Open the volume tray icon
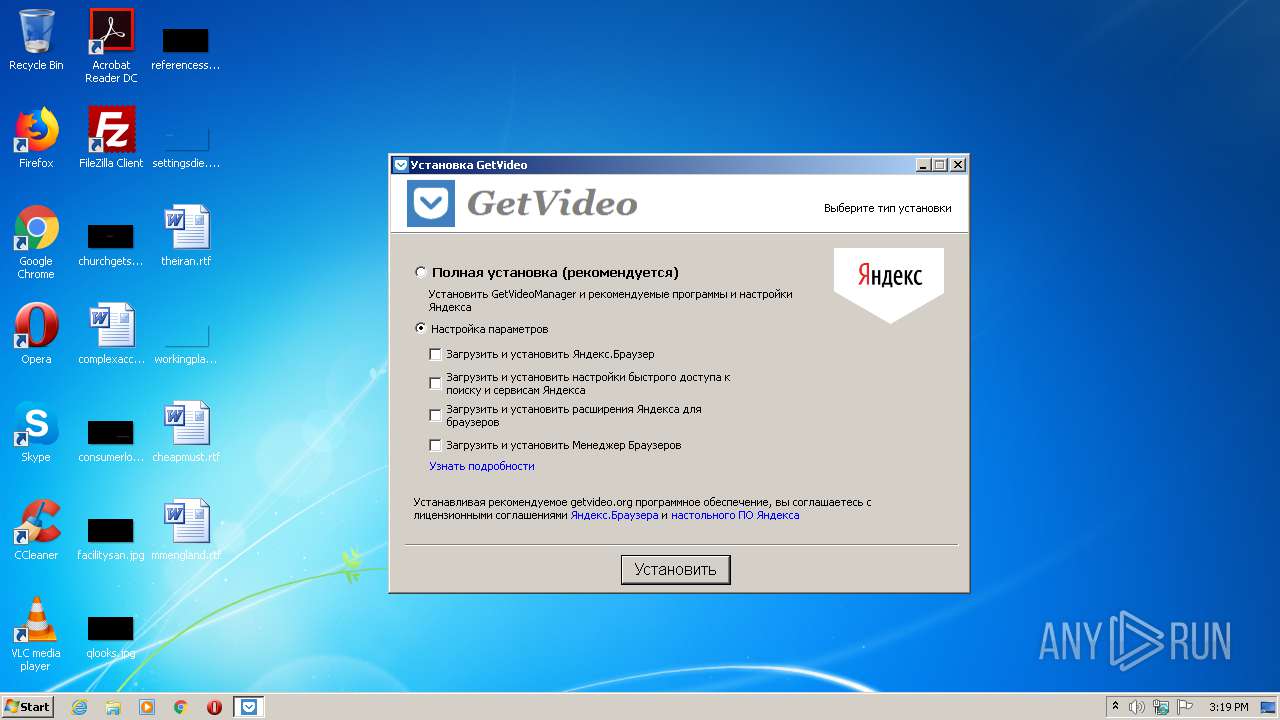 1137,707
